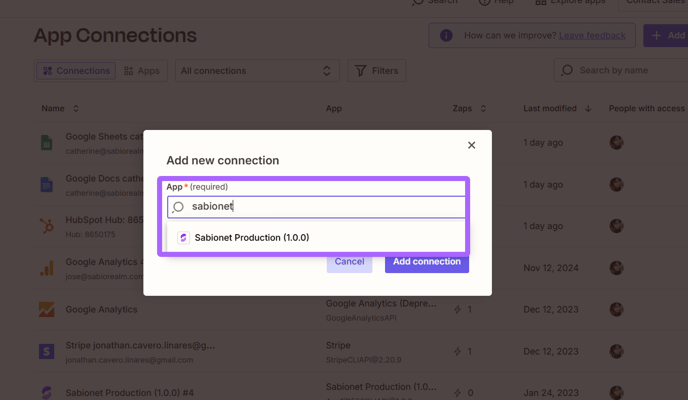The width and height of the screenshot is (688, 400).
Task: Open Sabionet Production (1.0.0) #4 connection
Action: click(129, 393)
